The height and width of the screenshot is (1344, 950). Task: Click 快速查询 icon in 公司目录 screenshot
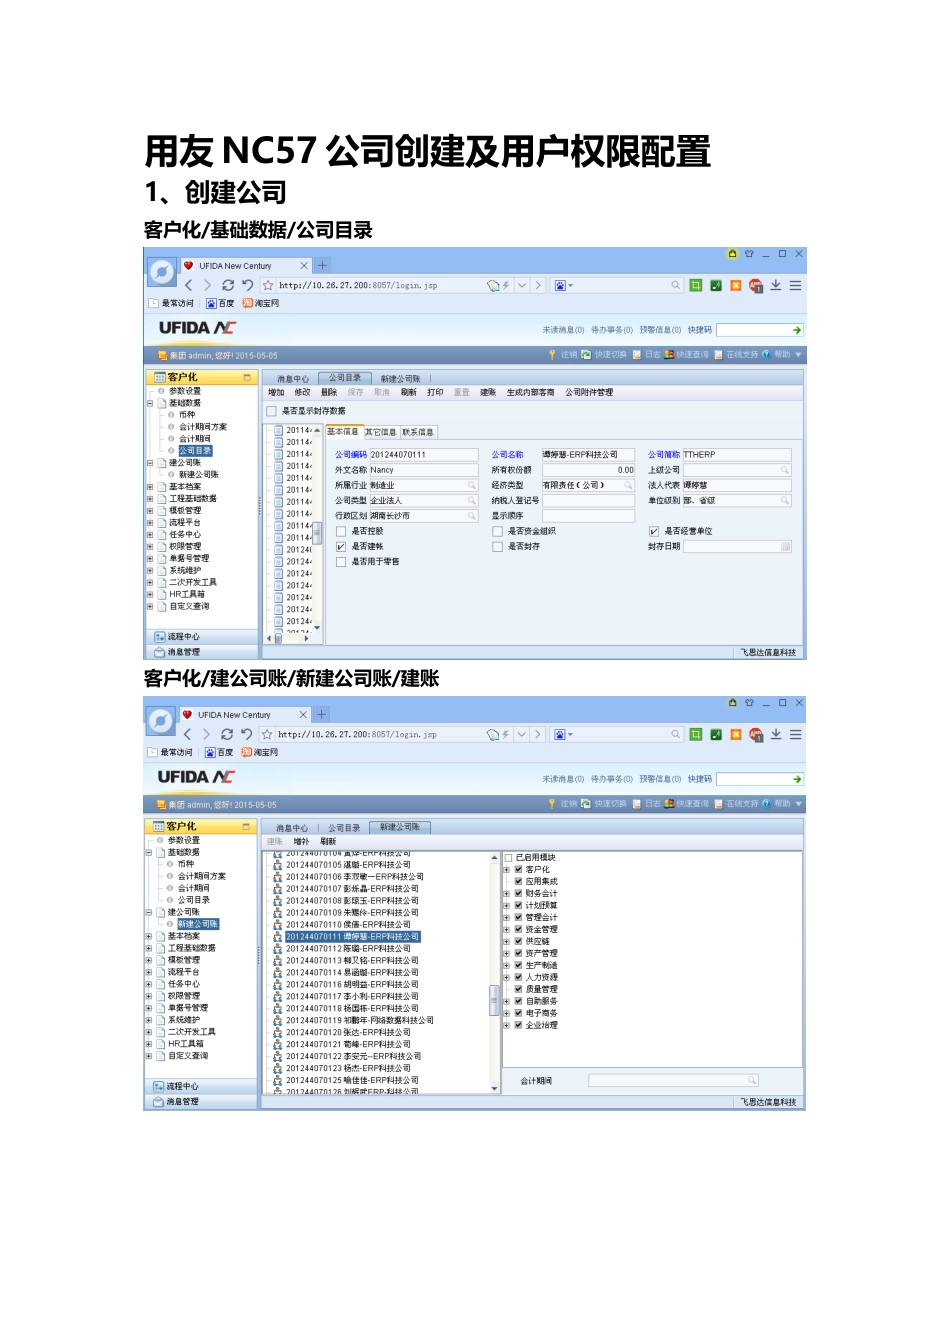coord(669,355)
